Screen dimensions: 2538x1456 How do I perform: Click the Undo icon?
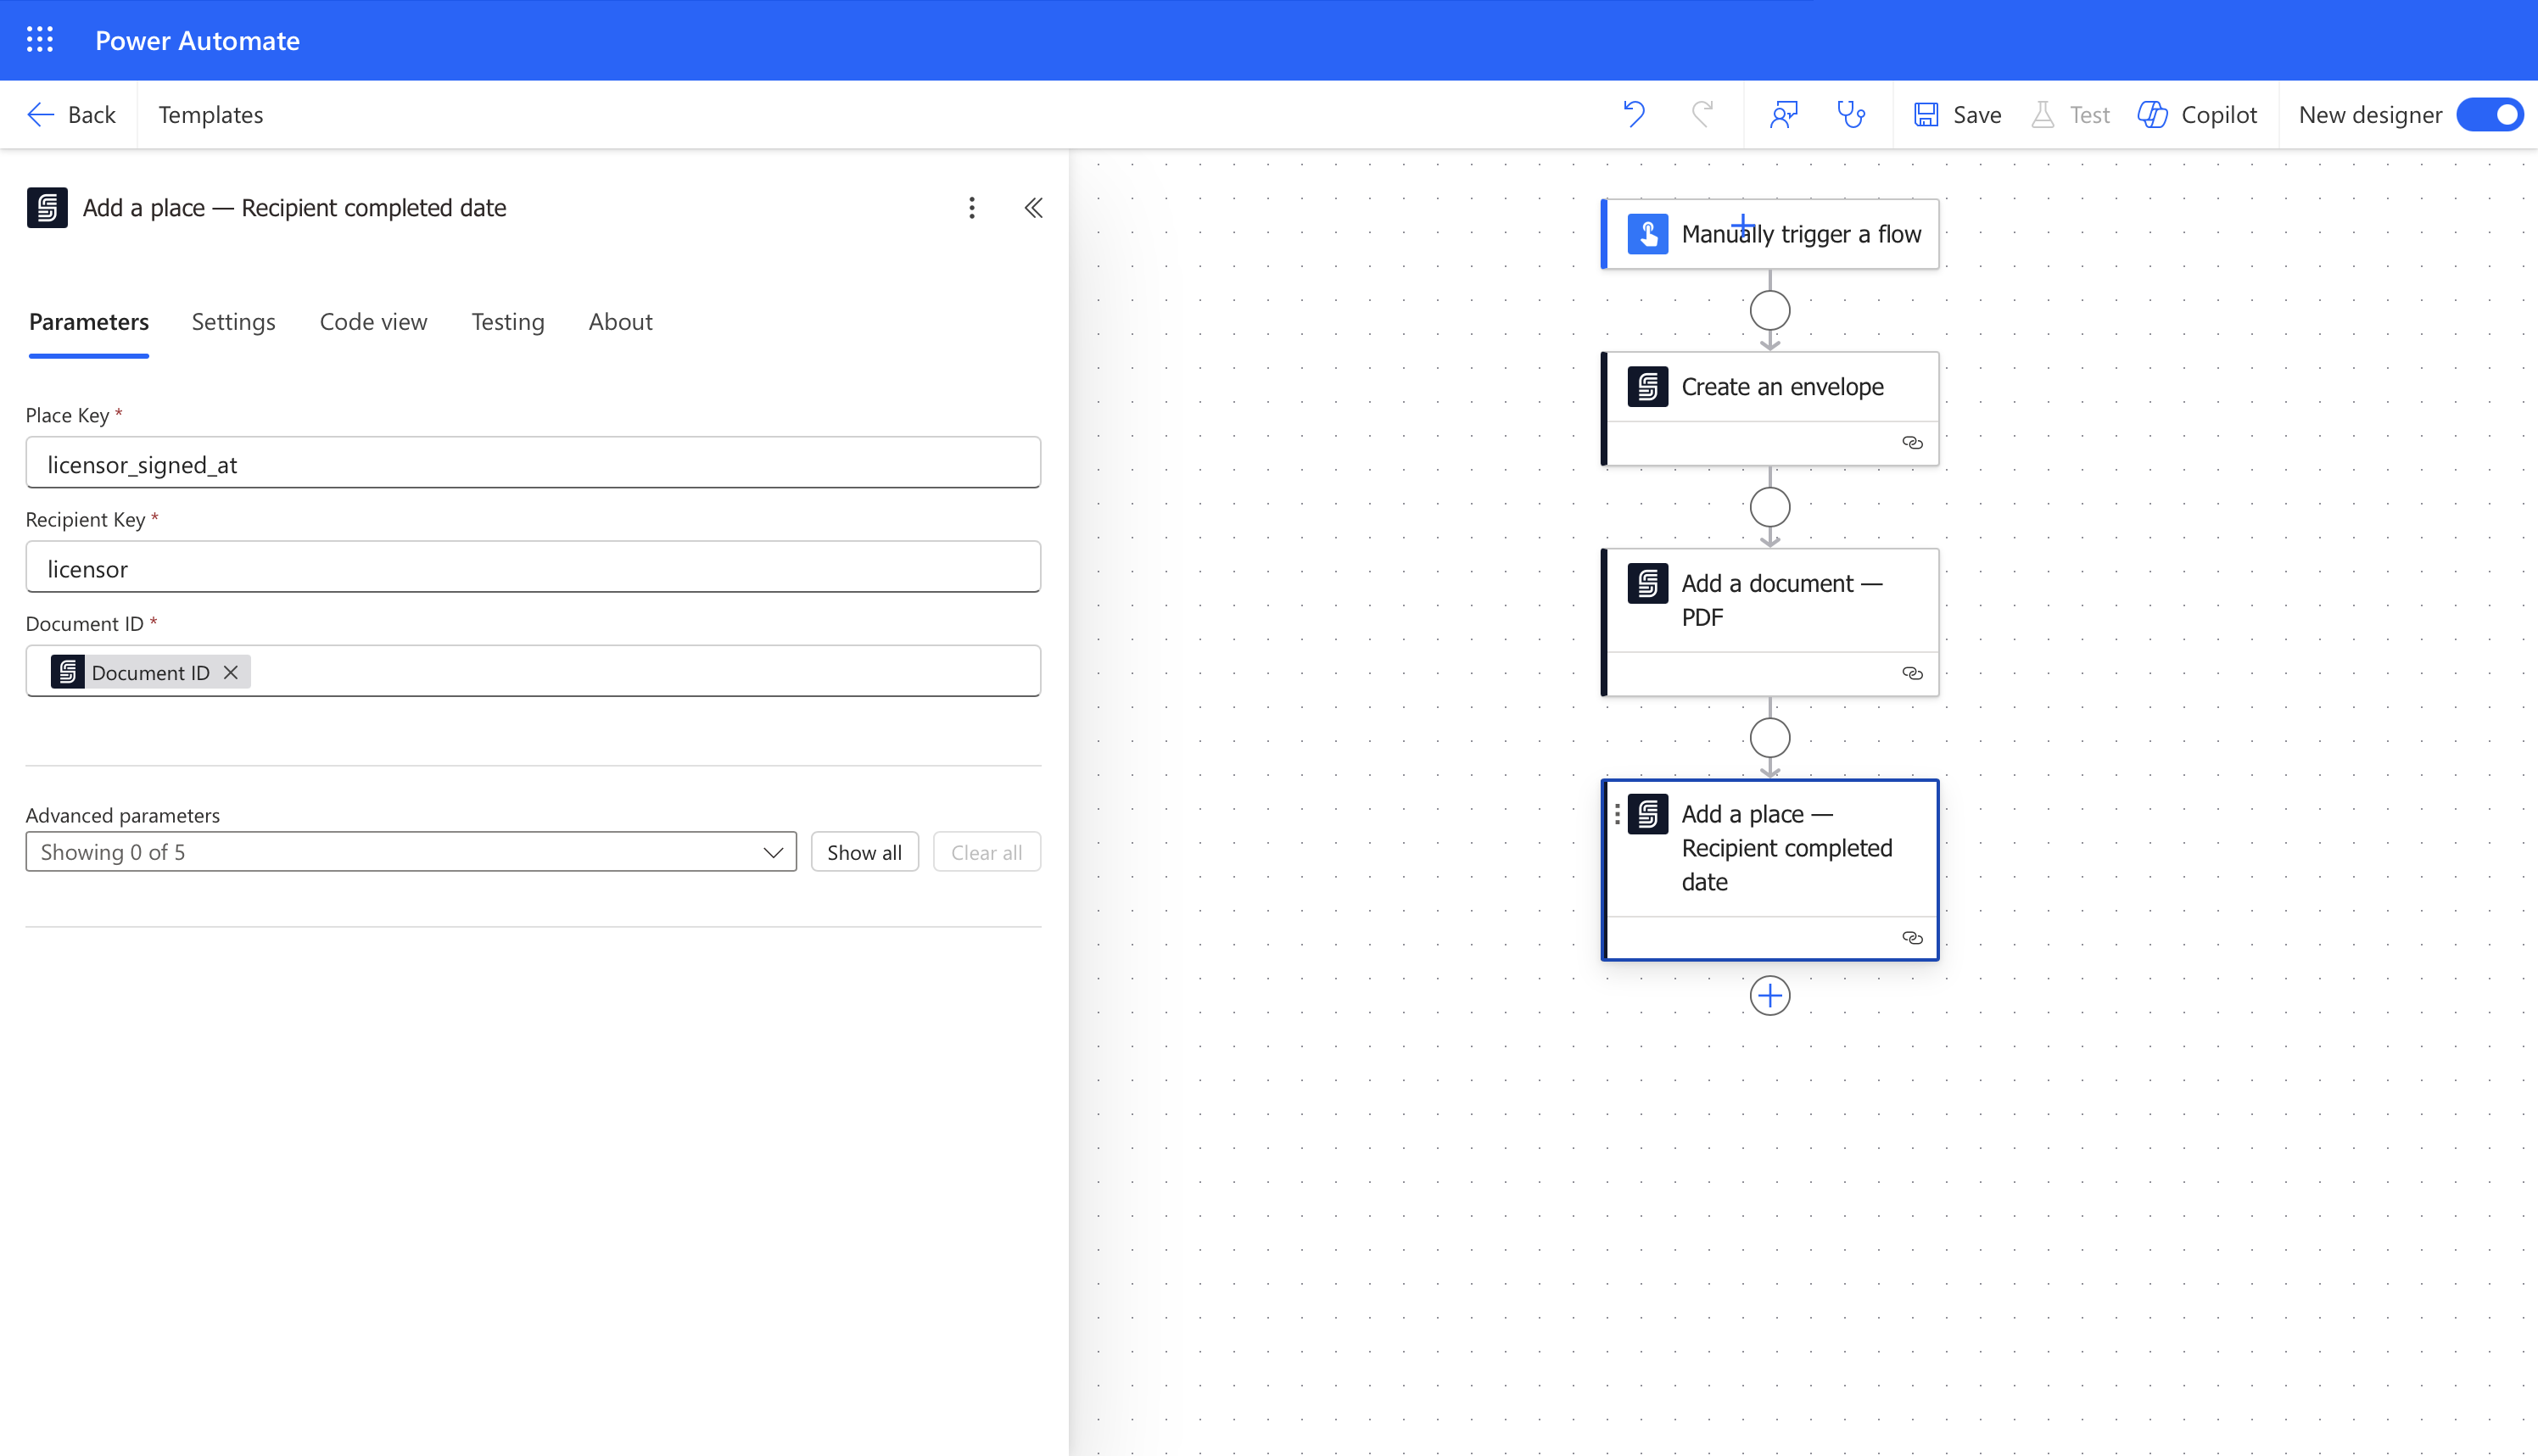[x=1634, y=115]
